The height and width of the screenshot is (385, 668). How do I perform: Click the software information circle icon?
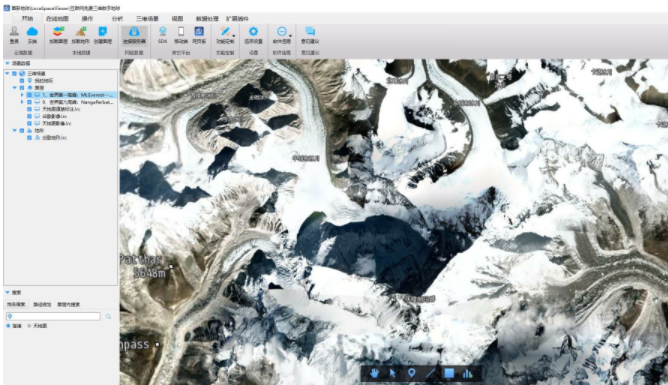(281, 32)
